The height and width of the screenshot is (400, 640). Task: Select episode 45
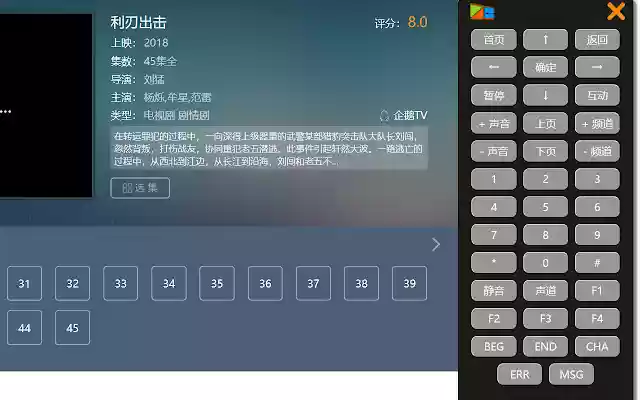point(73,328)
